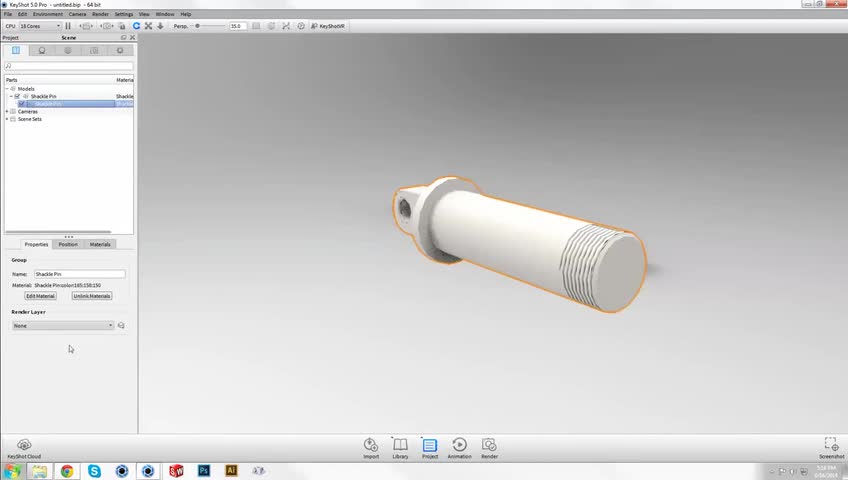Select the Settings tab icon in Project panel
This screenshot has width=848, height=480.
pos(120,50)
